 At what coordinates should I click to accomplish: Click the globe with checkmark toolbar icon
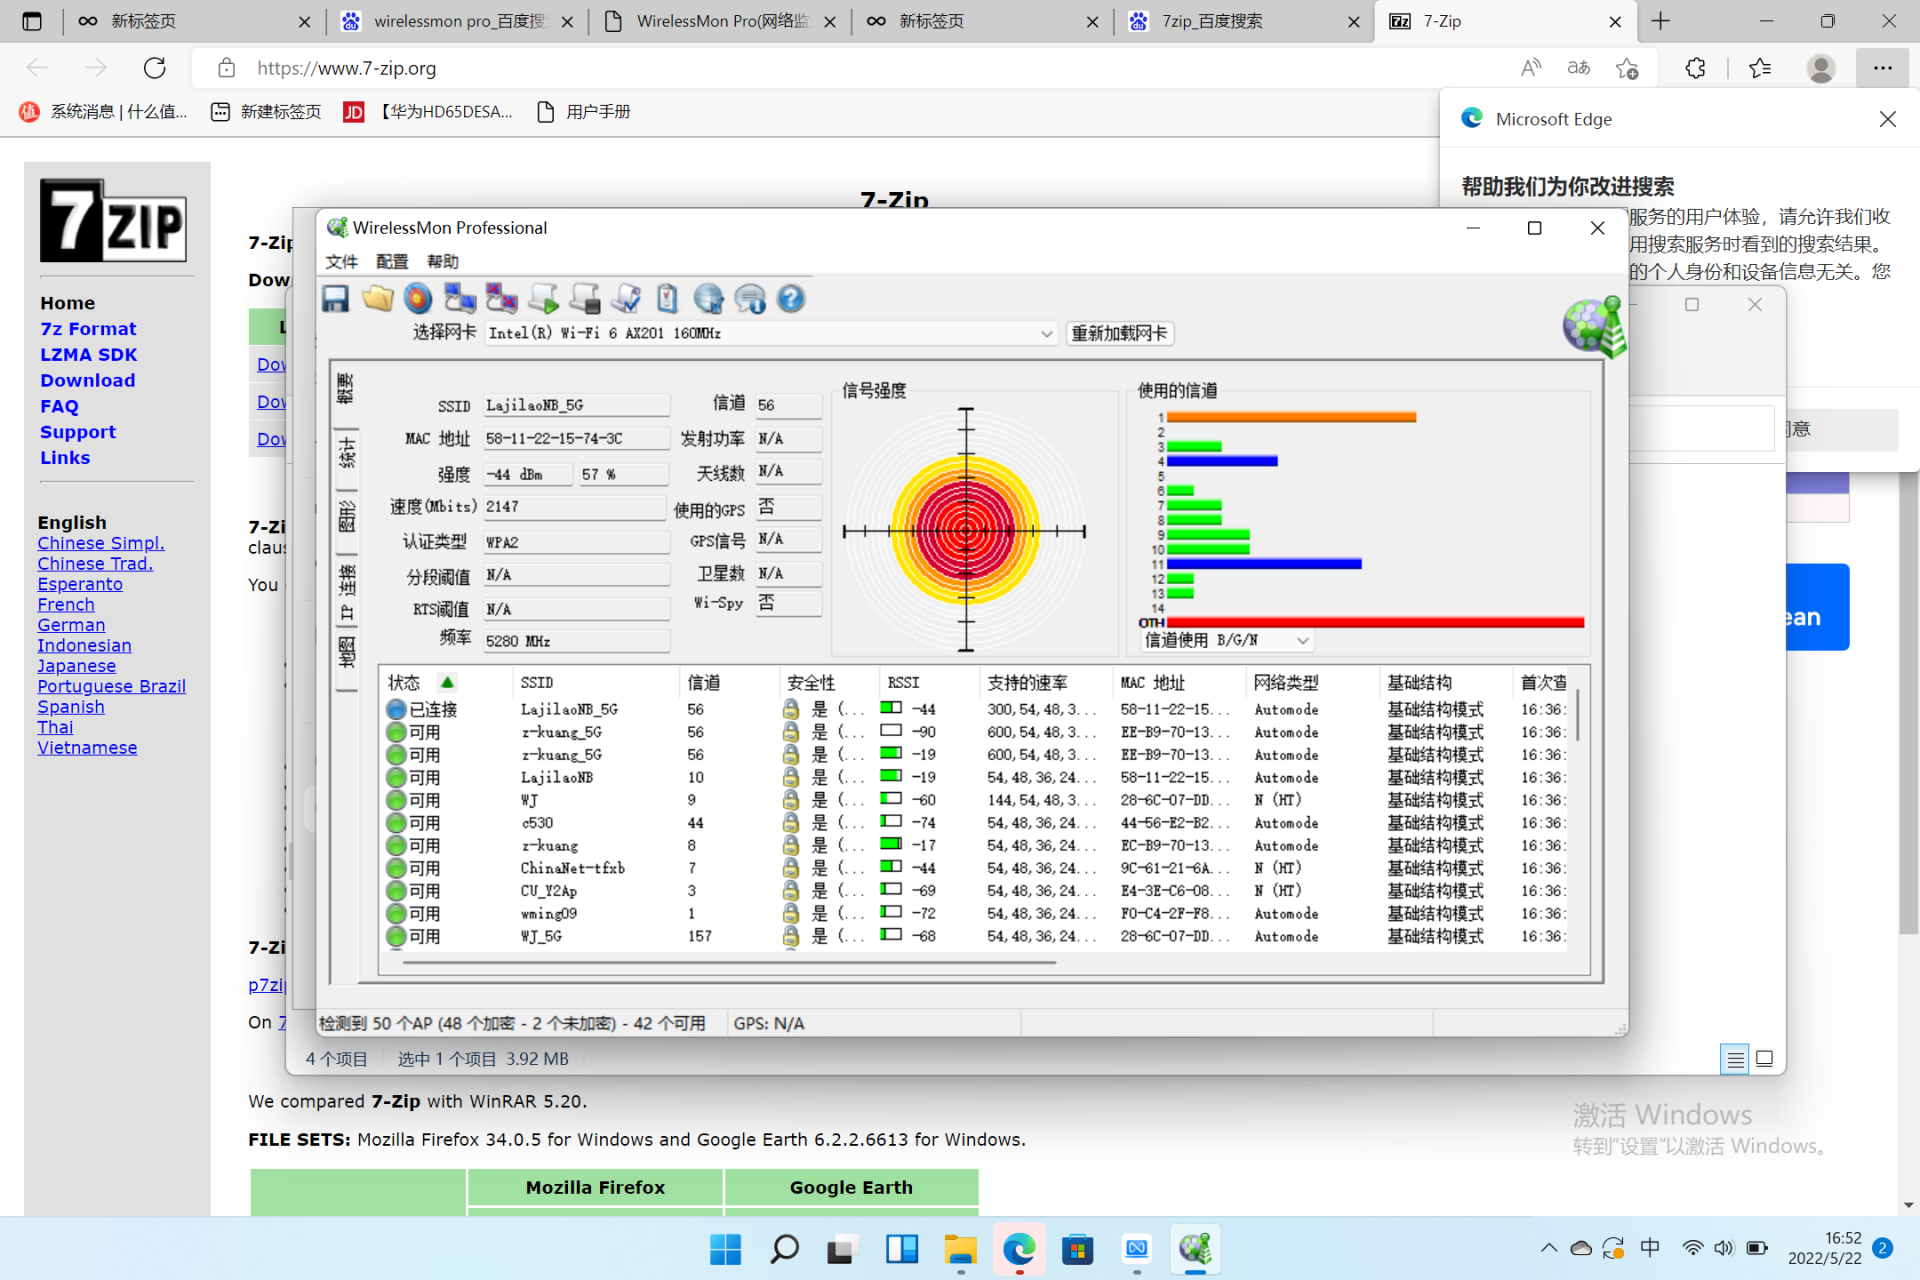708,298
